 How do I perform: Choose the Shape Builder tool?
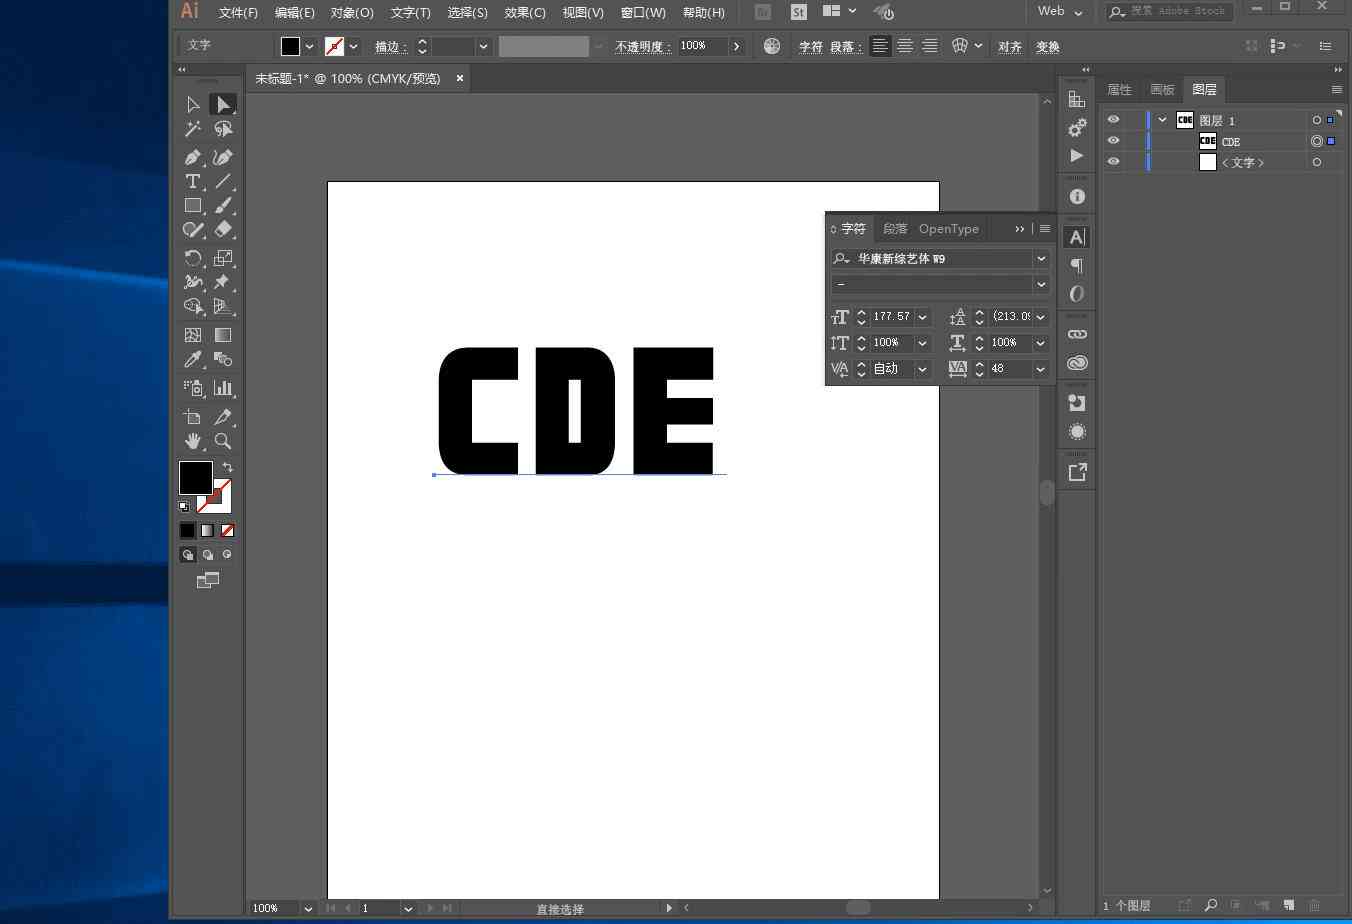point(193,306)
